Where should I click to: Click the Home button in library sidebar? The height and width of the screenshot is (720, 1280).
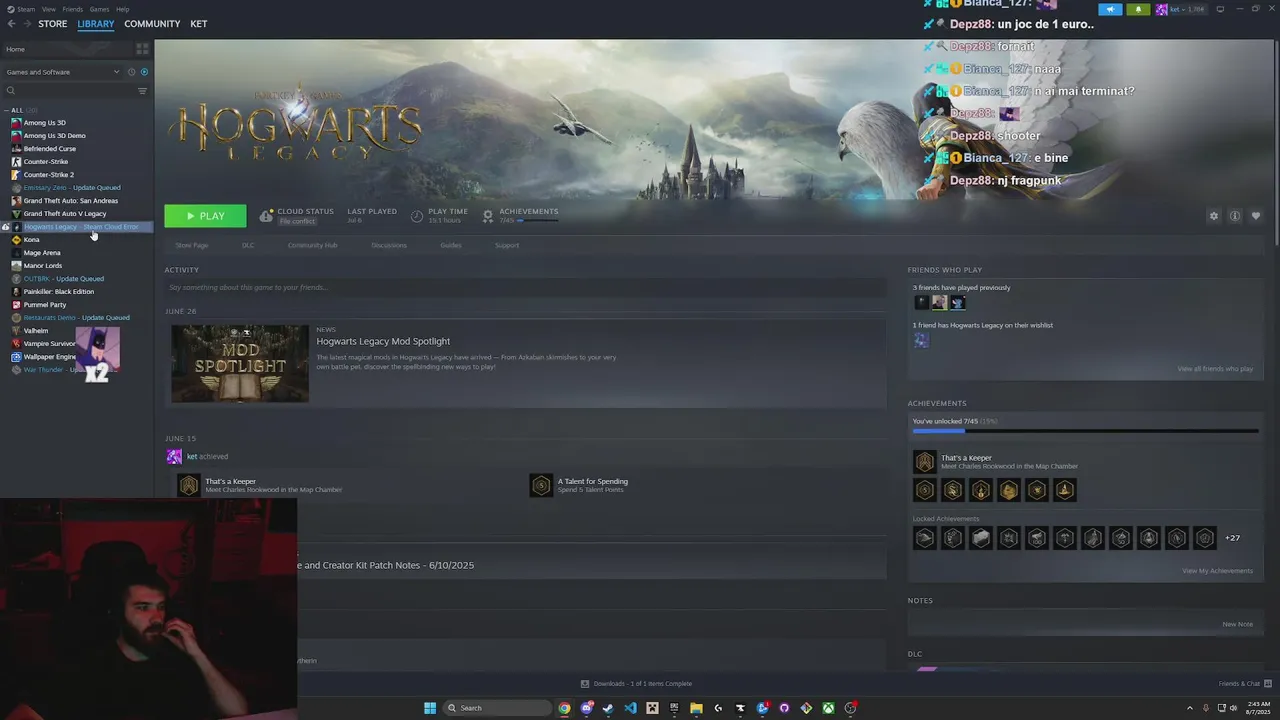point(66,49)
